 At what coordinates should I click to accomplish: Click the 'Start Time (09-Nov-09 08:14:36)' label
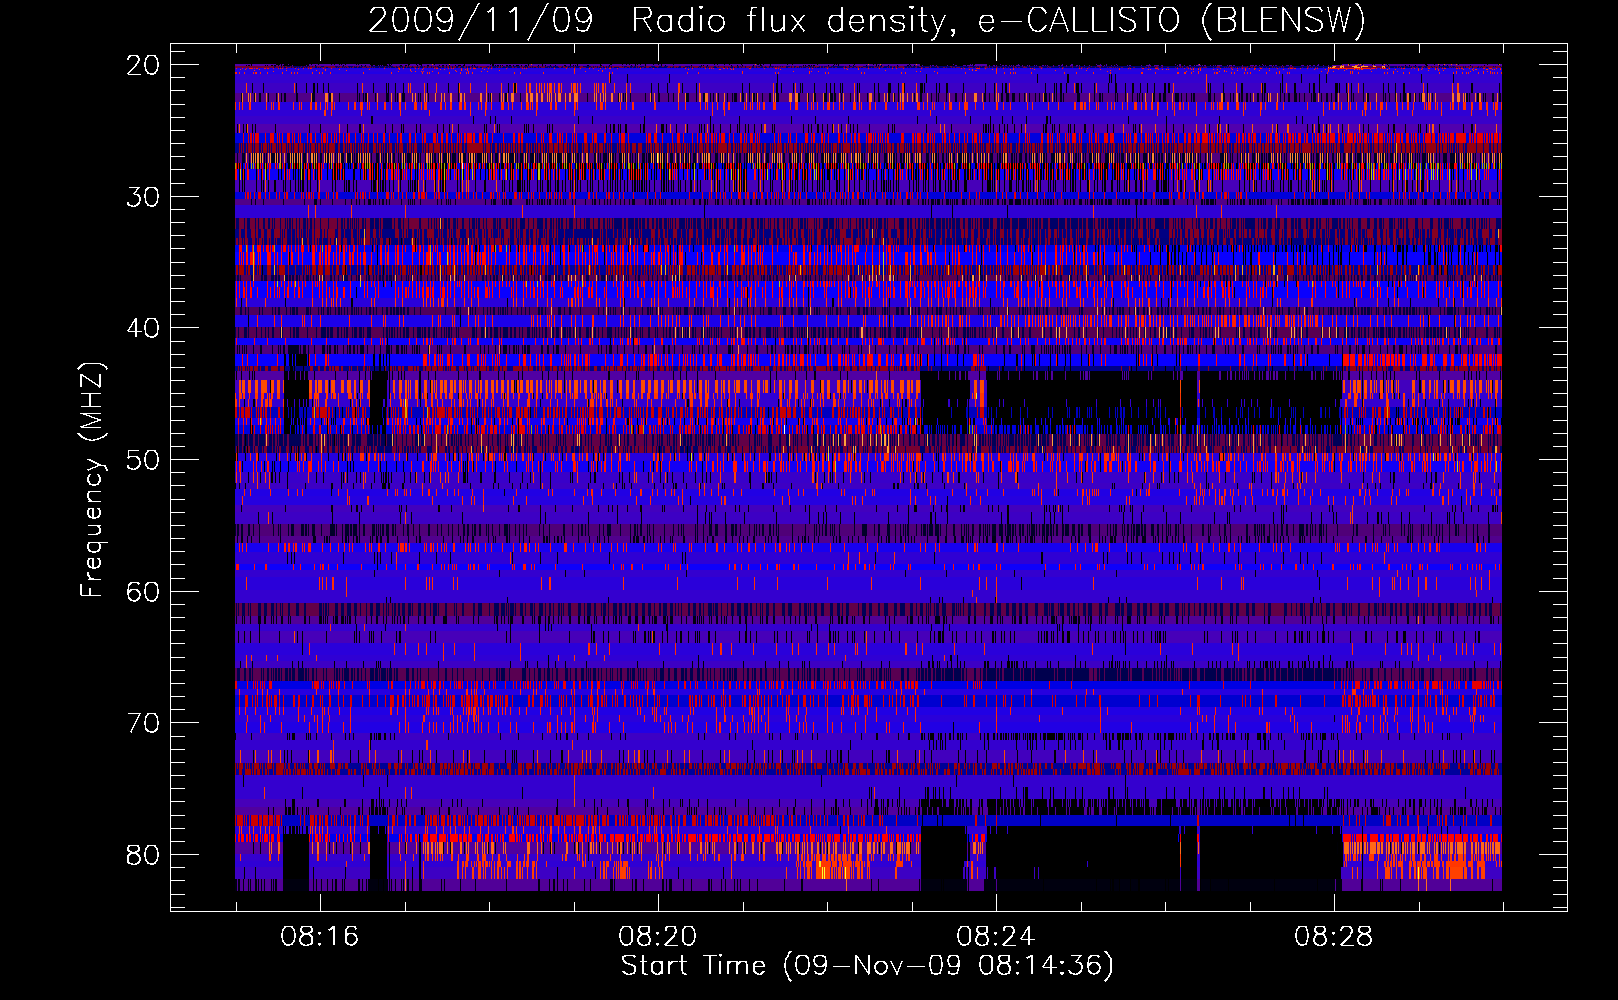tap(867, 966)
